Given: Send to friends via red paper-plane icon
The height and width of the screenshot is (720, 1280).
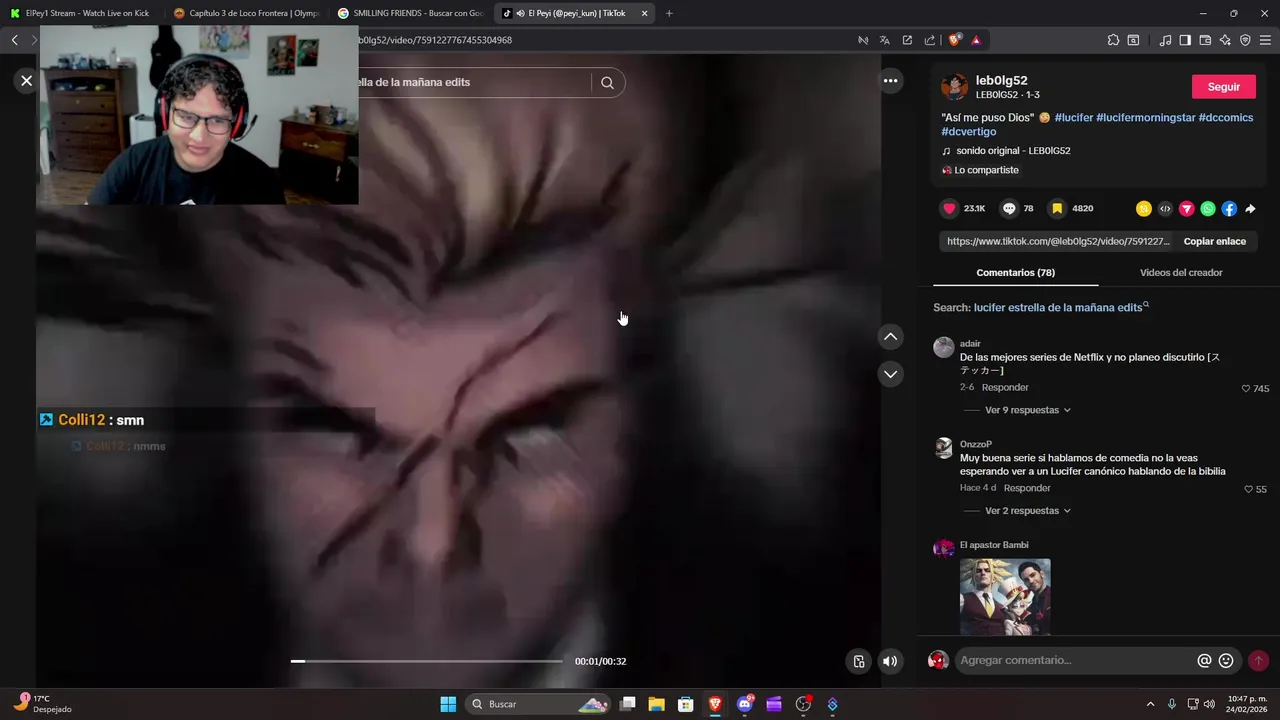Looking at the screenshot, I should (1187, 209).
